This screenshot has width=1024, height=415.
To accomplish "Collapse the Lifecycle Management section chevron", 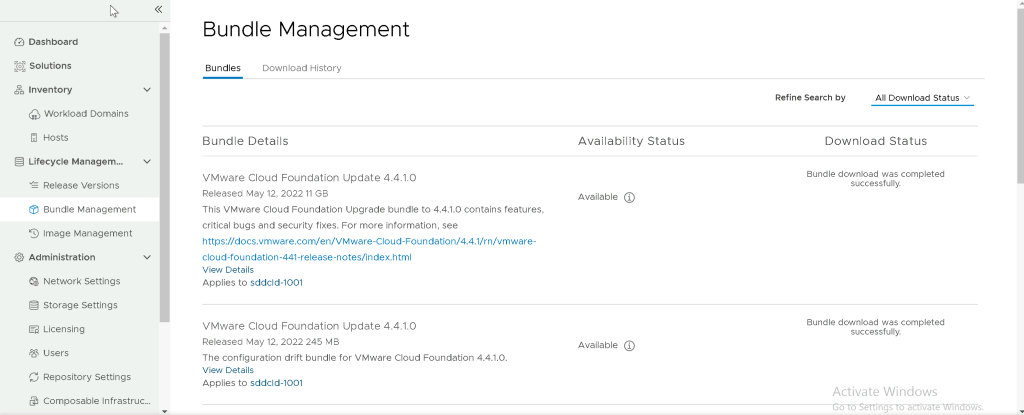I will pyautogui.click(x=147, y=162).
